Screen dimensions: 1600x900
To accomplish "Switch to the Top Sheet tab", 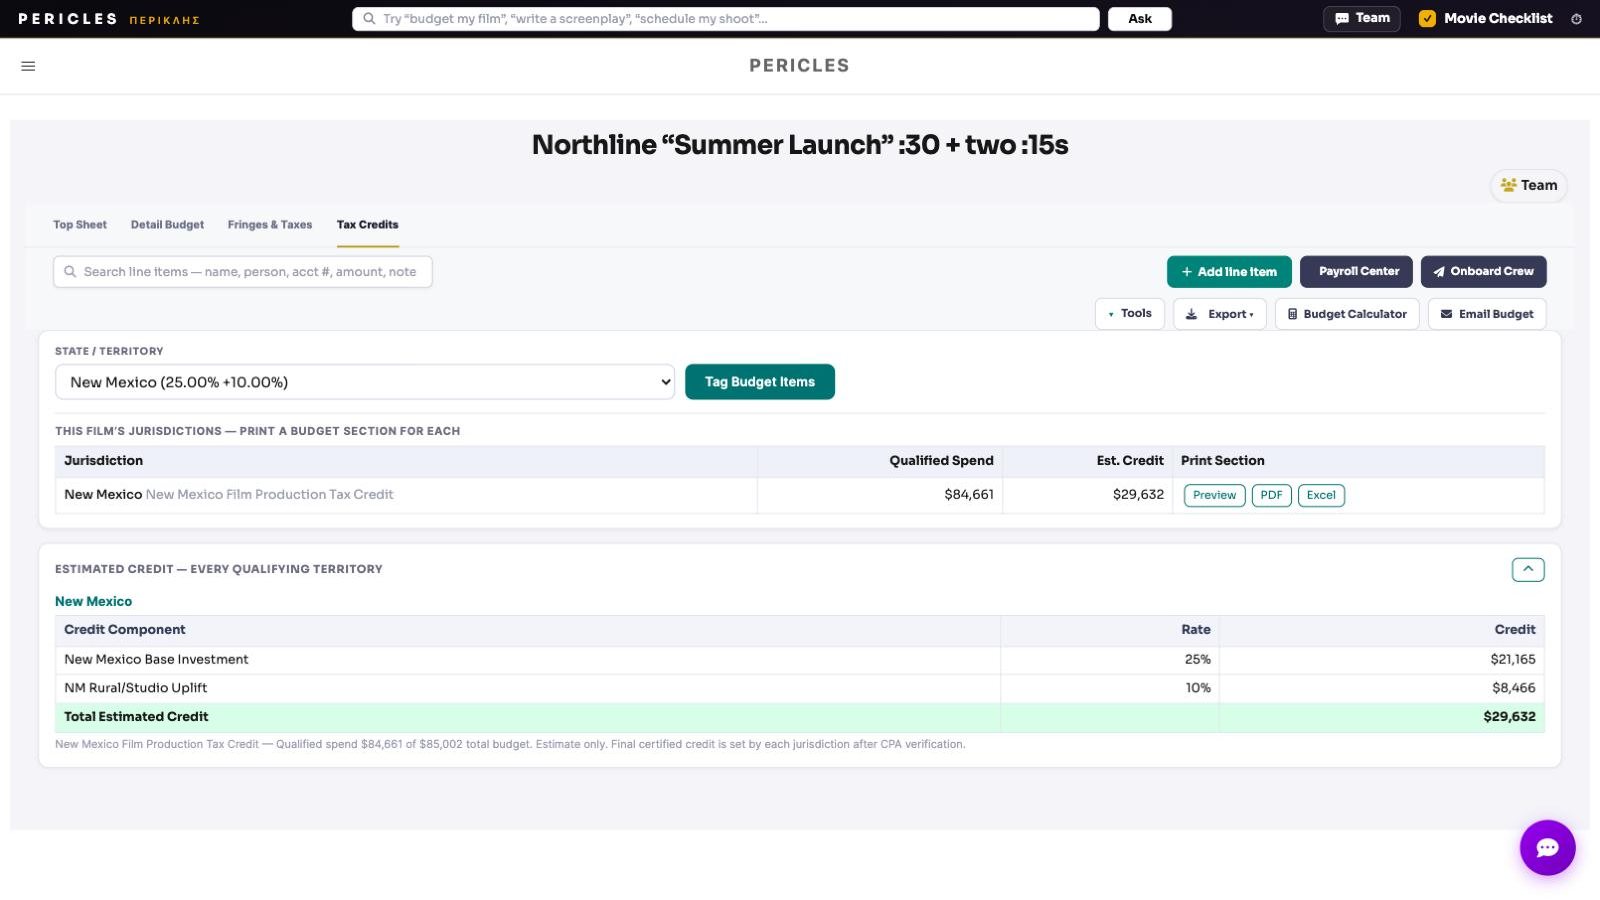I will click(80, 225).
